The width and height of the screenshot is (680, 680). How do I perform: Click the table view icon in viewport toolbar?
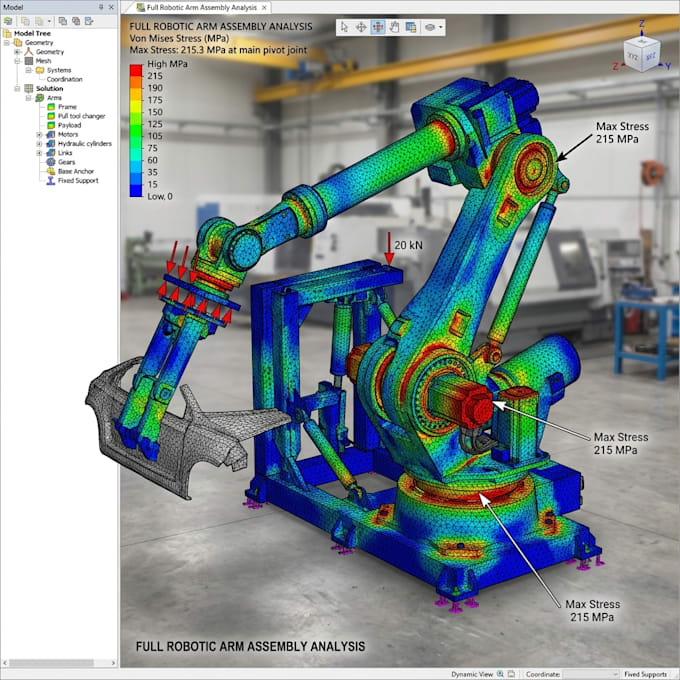411,27
